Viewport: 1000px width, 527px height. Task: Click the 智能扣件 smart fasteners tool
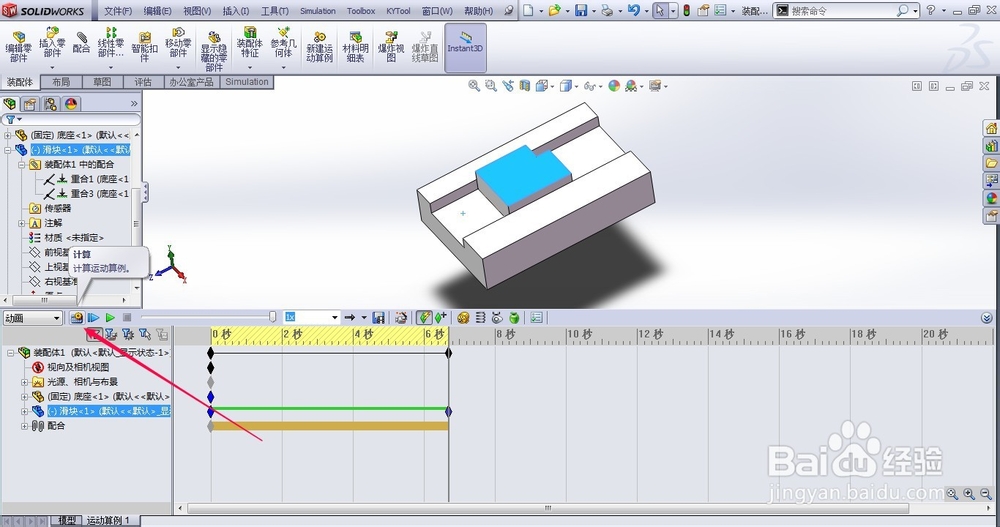145,47
